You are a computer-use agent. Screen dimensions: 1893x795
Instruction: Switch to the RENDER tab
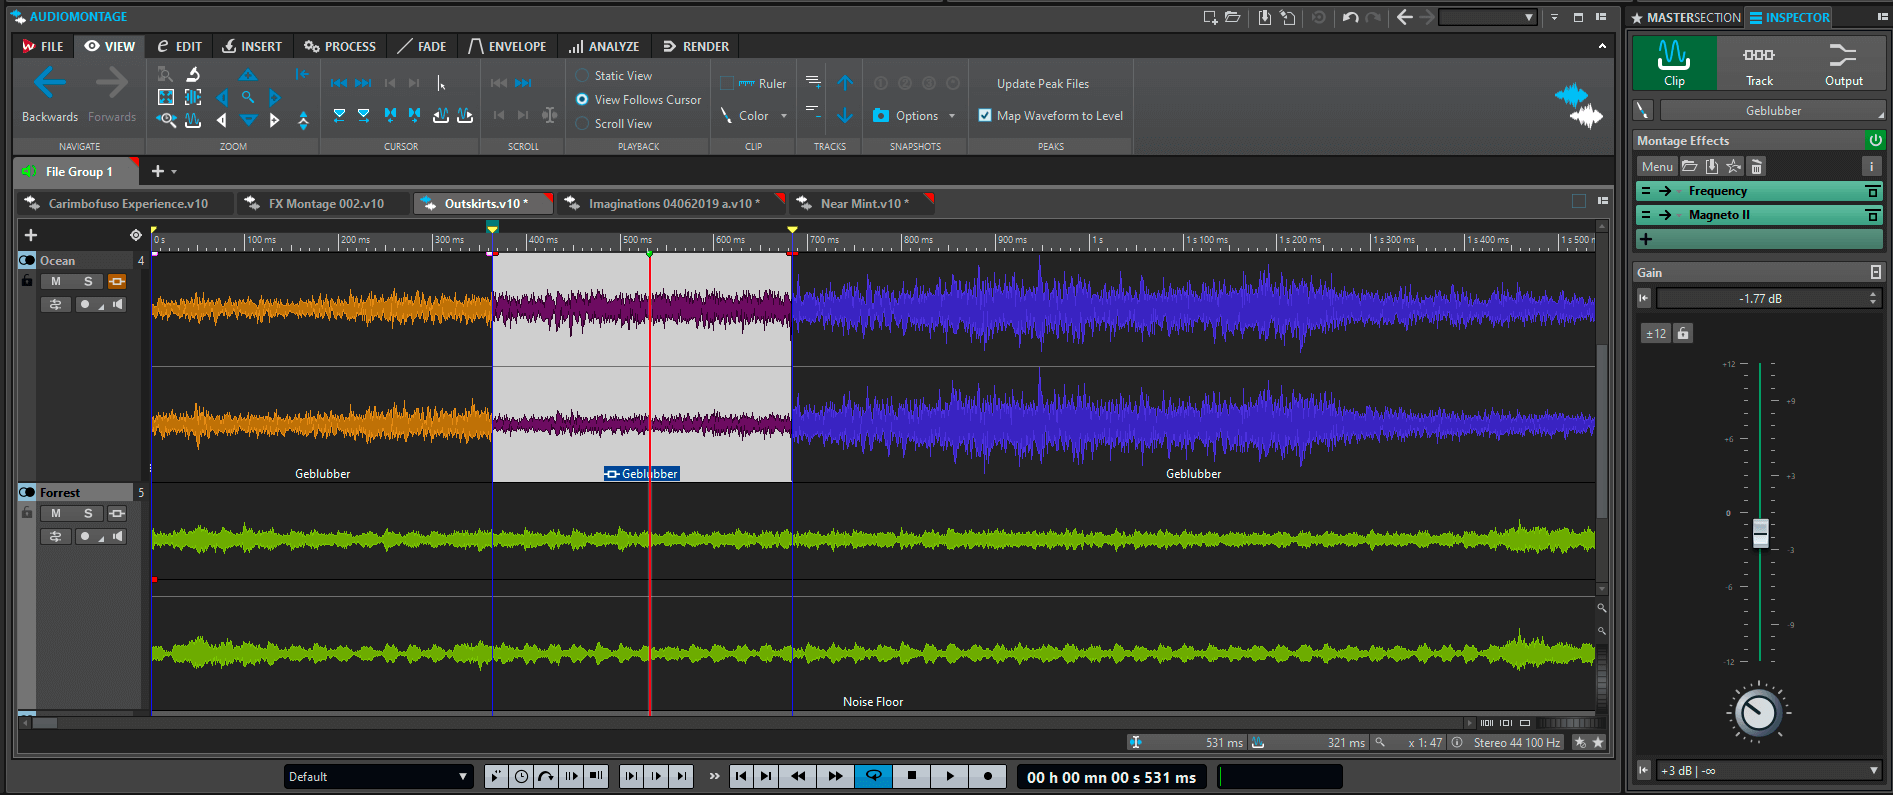696,46
